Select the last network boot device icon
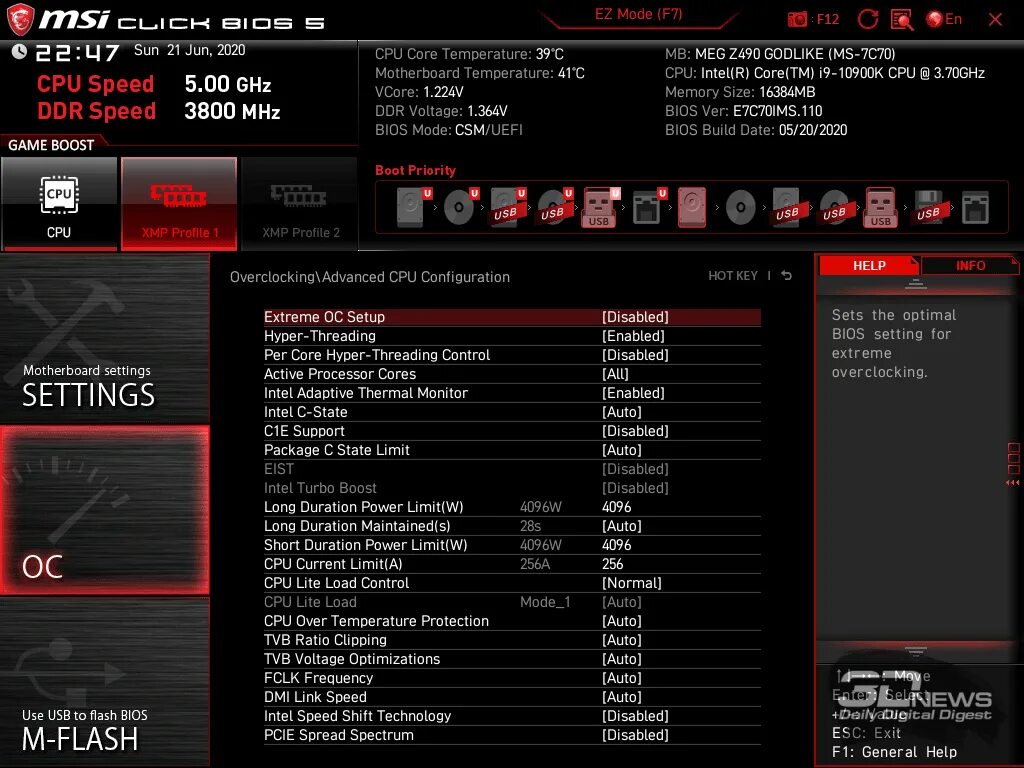The image size is (1024, 768). (x=975, y=208)
